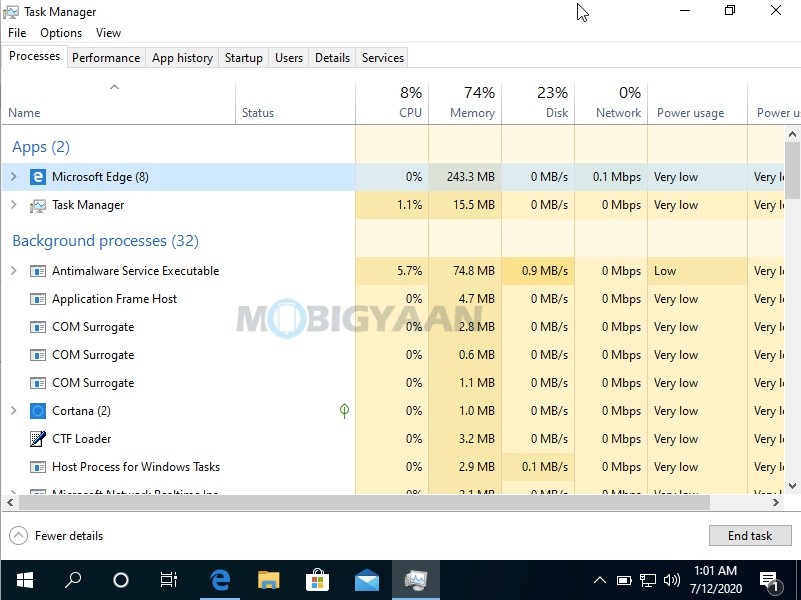The width and height of the screenshot is (801, 600).
Task: Open File Explorer from taskbar
Action: tap(269, 580)
